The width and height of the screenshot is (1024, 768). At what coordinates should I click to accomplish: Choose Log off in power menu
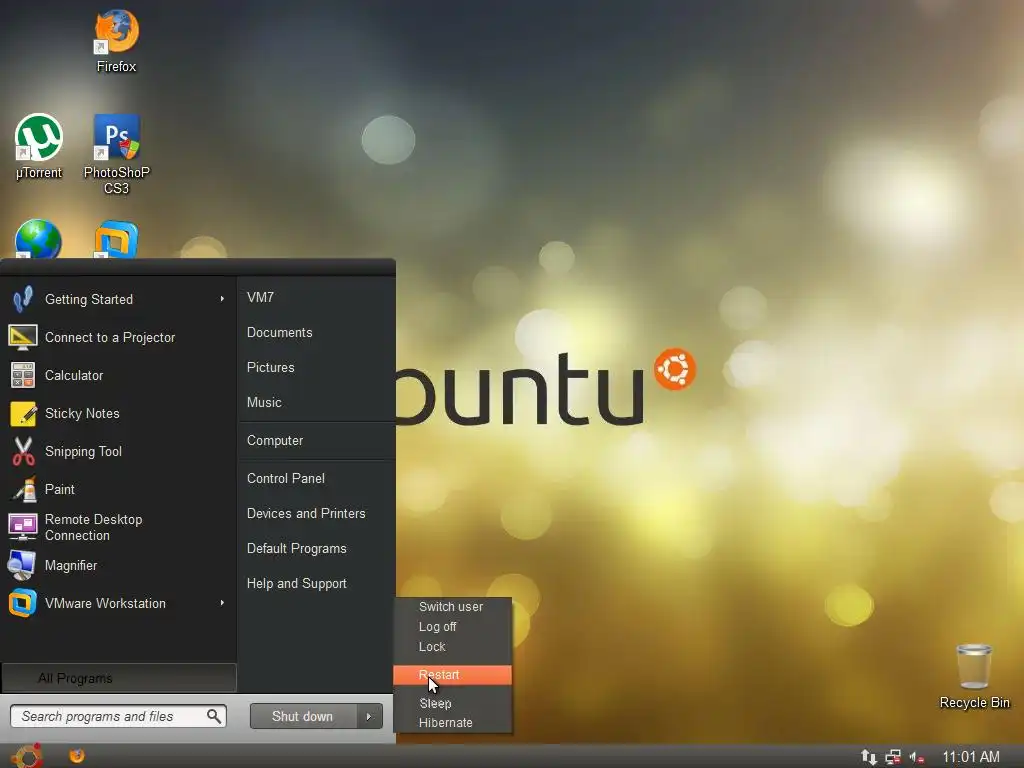[437, 626]
